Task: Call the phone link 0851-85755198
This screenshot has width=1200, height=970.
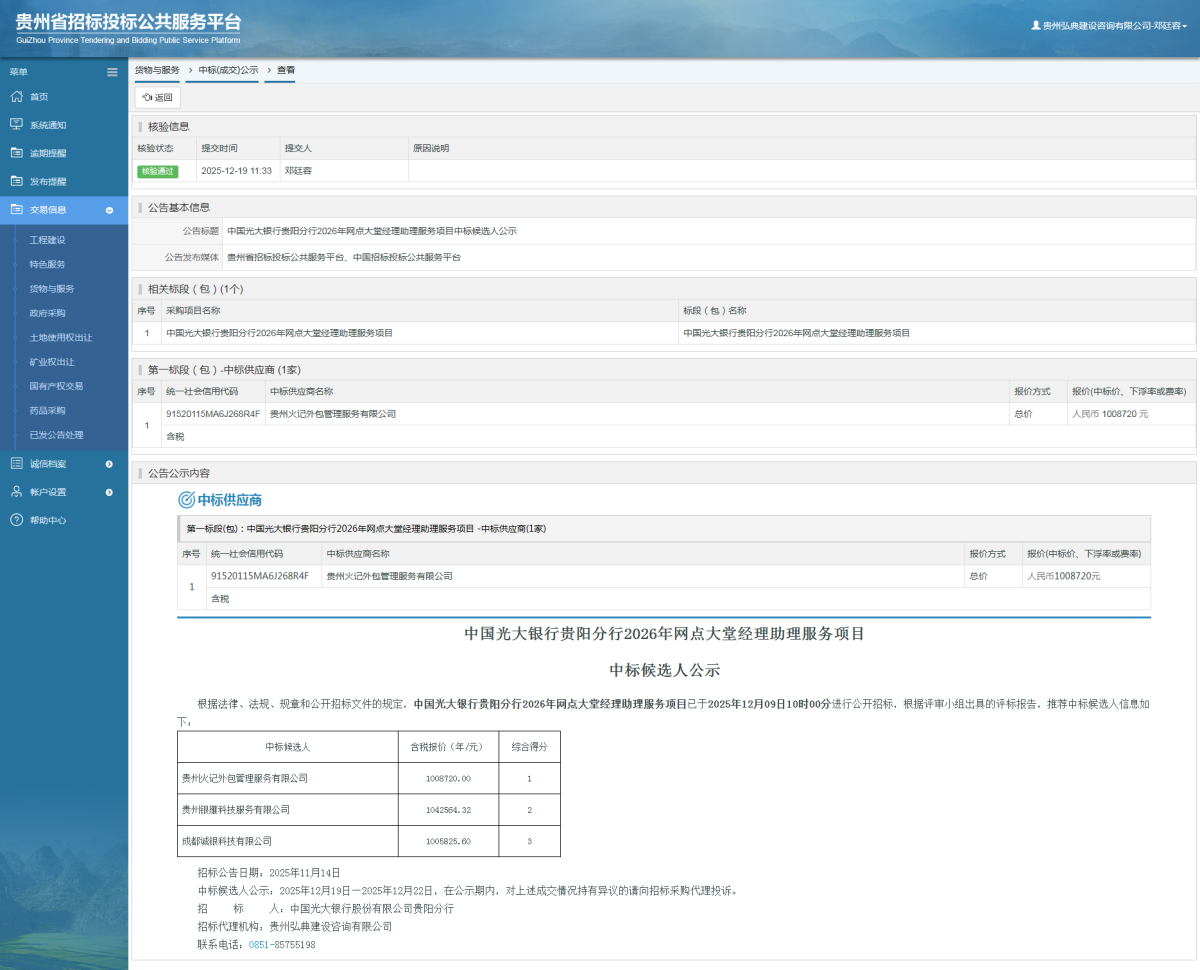Action: 280,944
